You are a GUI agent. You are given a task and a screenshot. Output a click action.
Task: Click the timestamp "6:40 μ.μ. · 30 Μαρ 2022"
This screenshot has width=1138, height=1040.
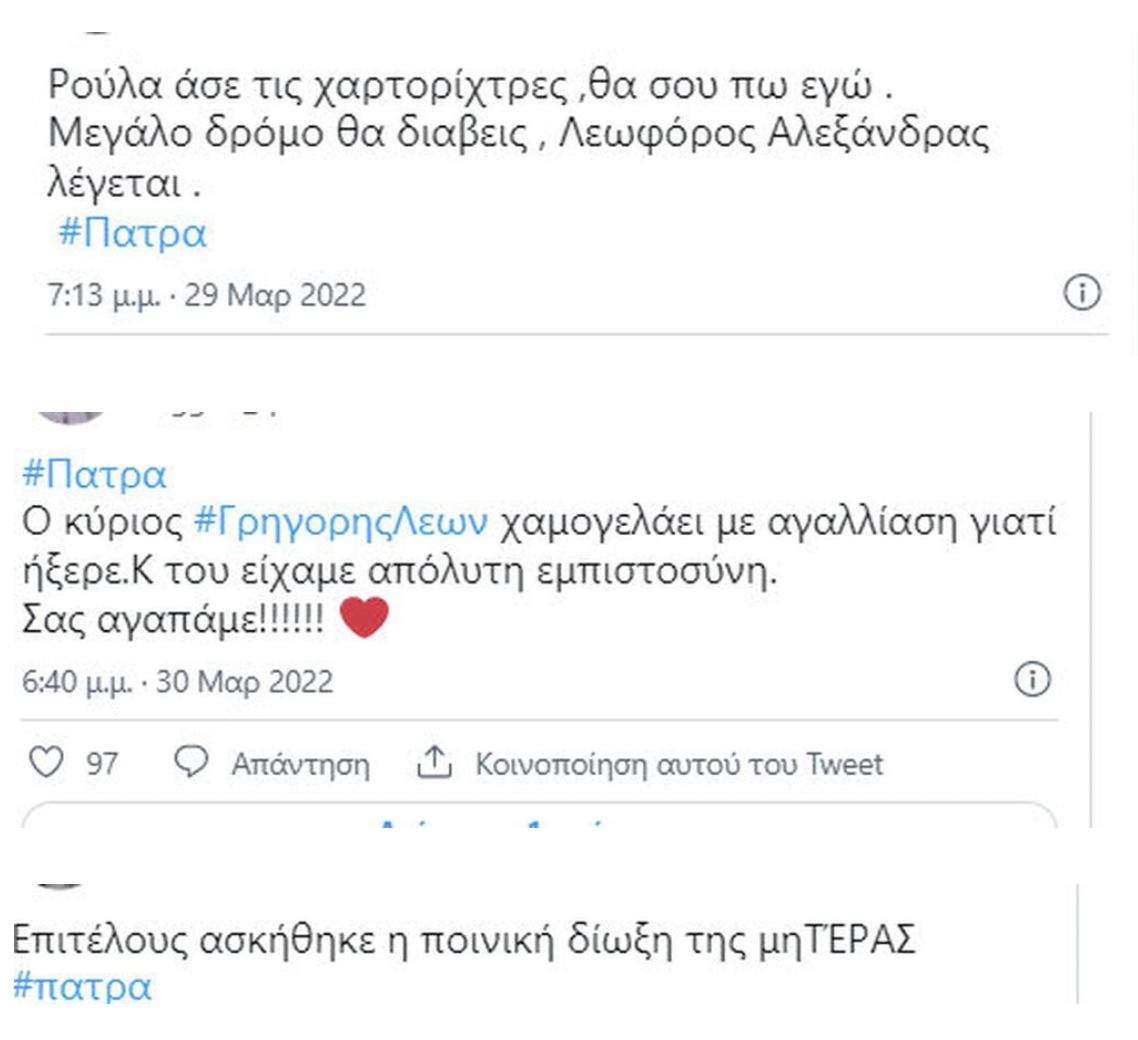pyautogui.click(x=178, y=682)
